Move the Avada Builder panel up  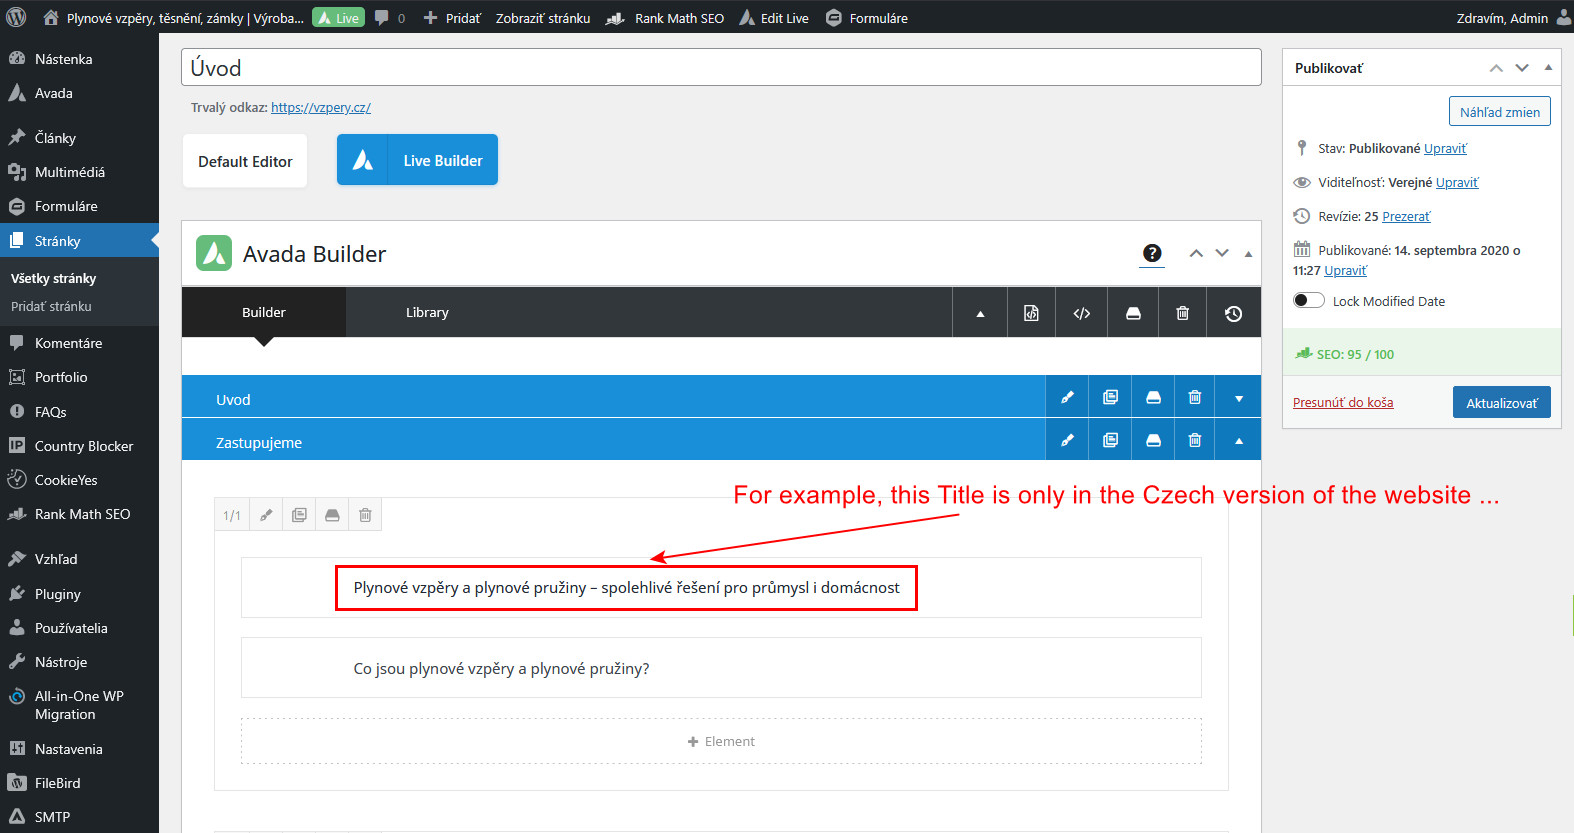click(1196, 253)
